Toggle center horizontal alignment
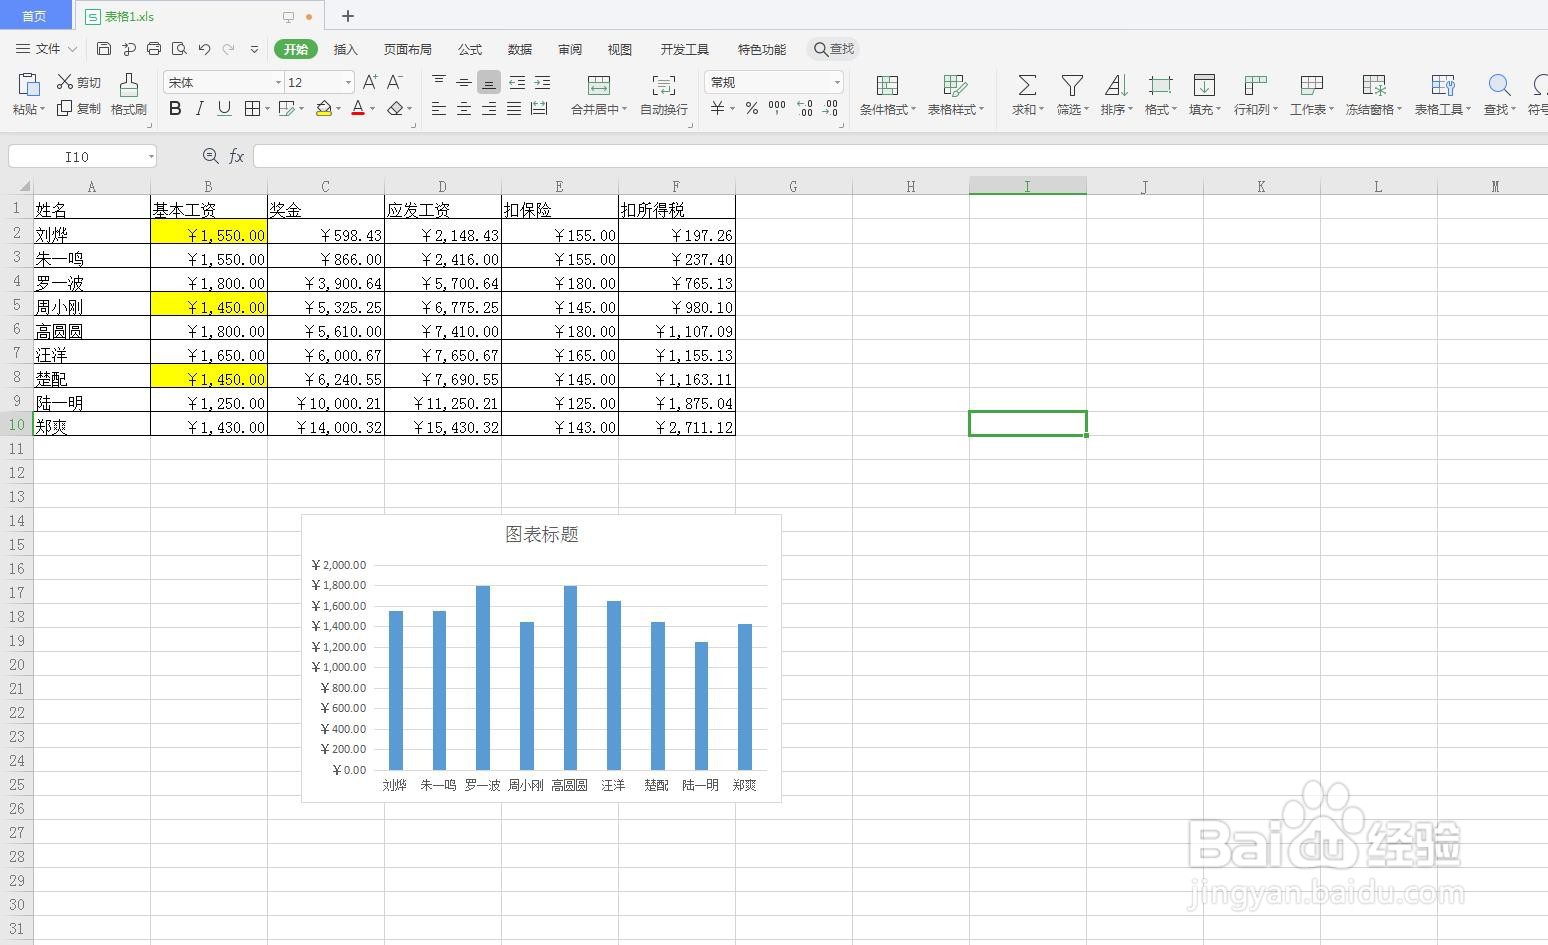1548x945 pixels. pyautogui.click(x=464, y=108)
